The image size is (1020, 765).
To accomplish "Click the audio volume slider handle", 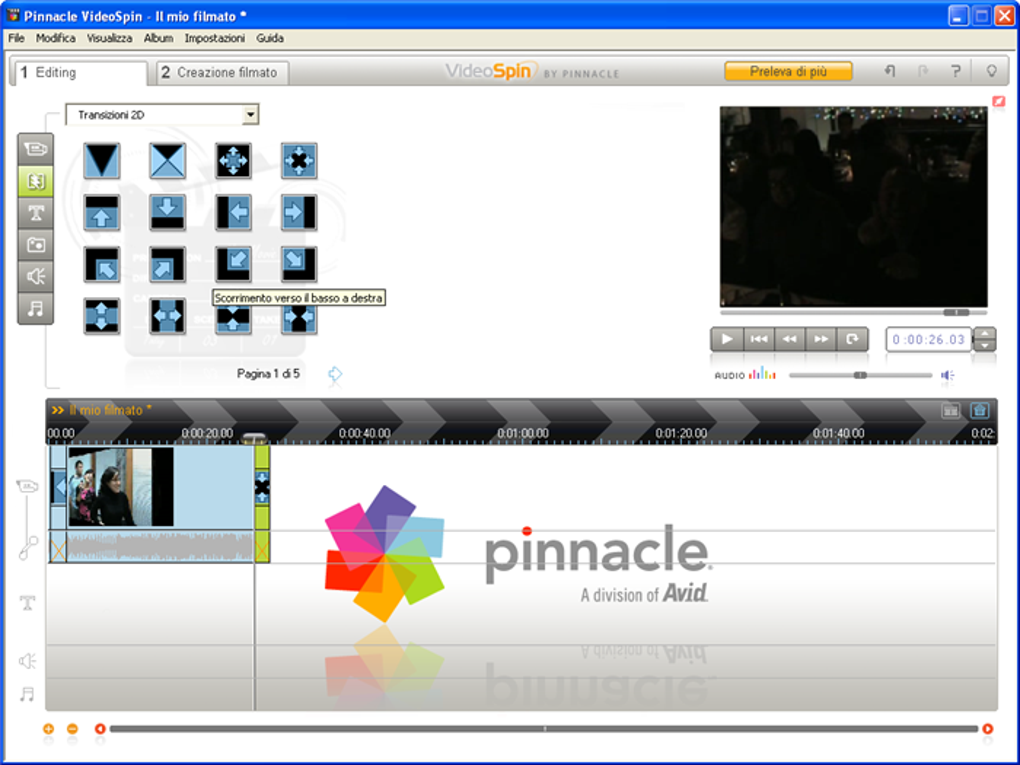I will pyautogui.click(x=861, y=375).
